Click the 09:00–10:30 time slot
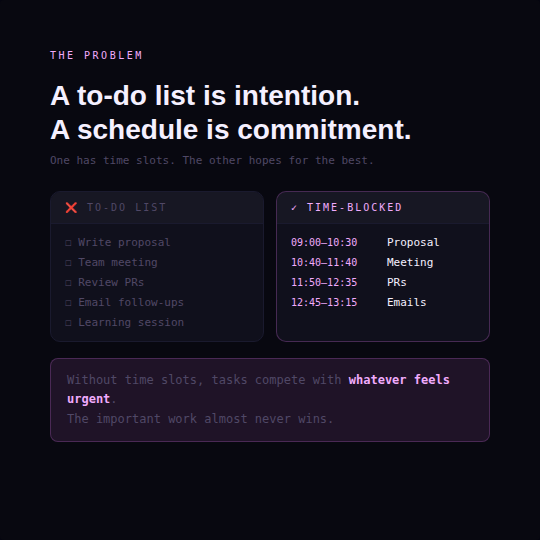This screenshot has width=540, height=540. point(324,242)
